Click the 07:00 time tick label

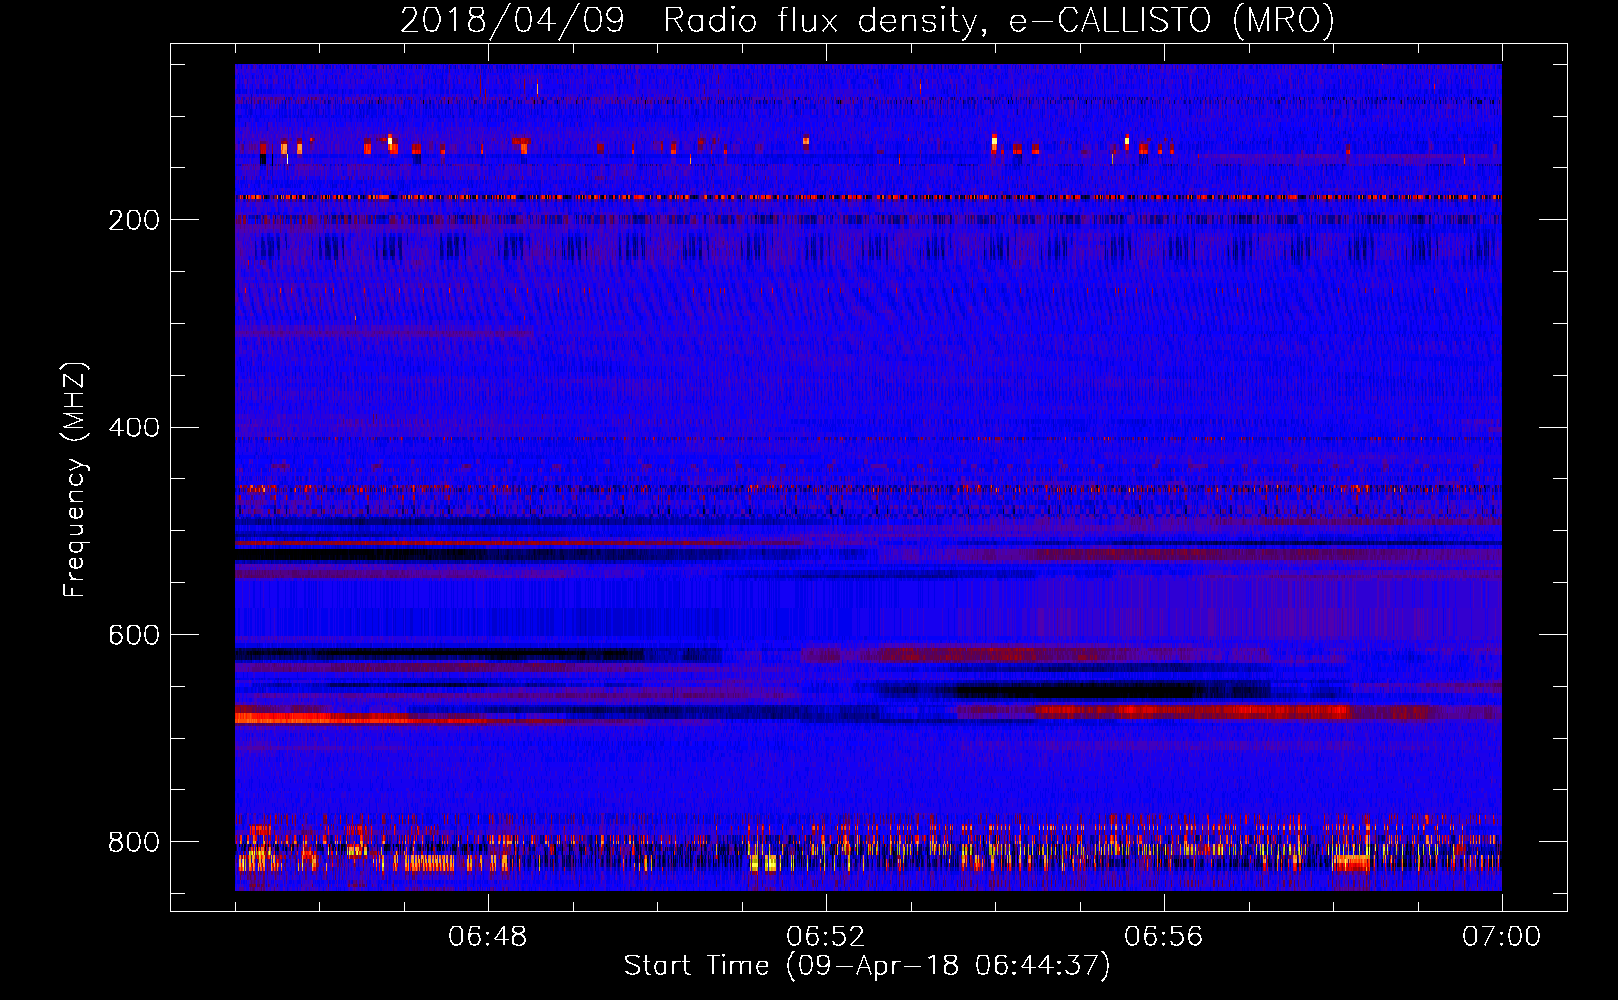click(1502, 937)
